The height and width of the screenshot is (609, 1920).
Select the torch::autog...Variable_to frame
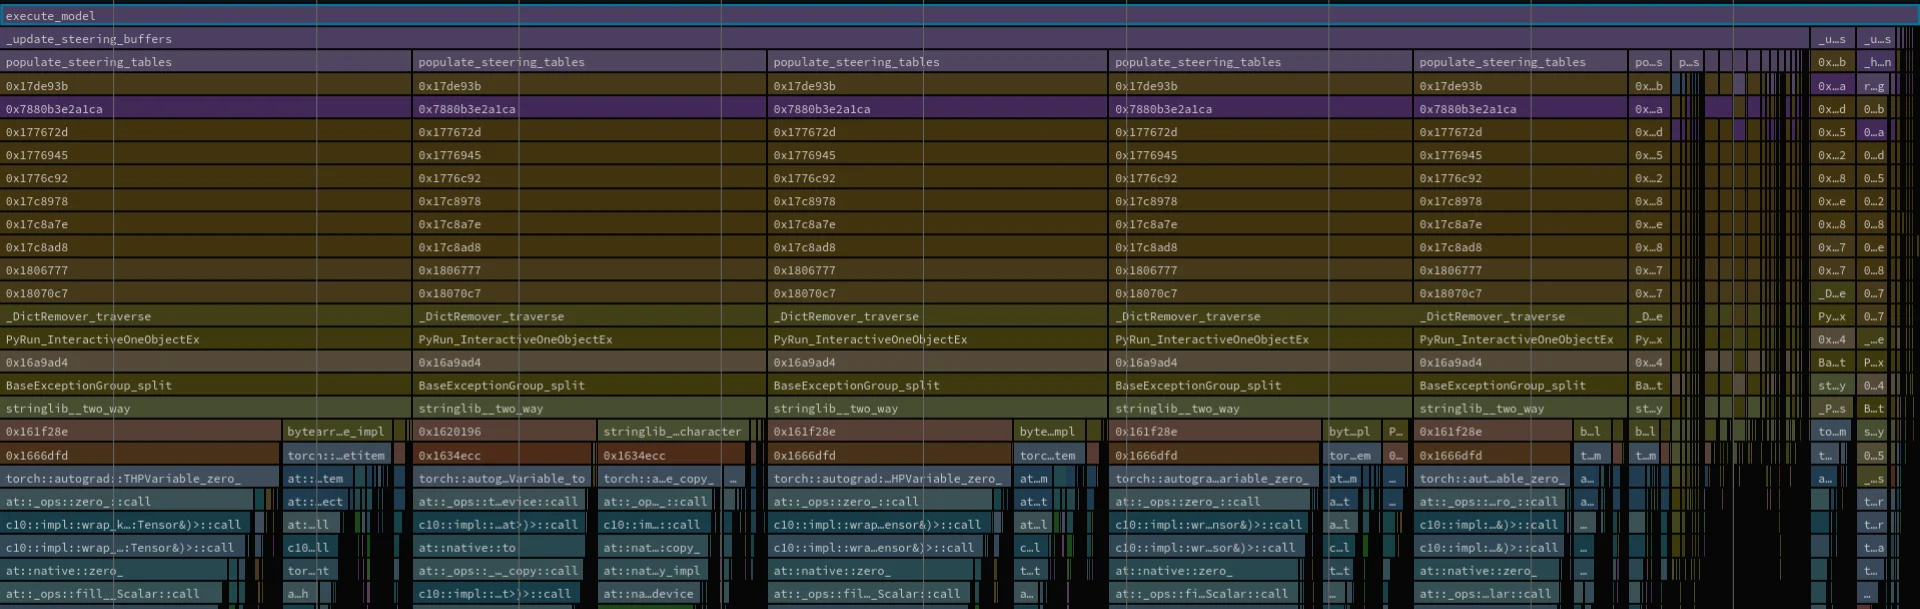[x=502, y=479]
